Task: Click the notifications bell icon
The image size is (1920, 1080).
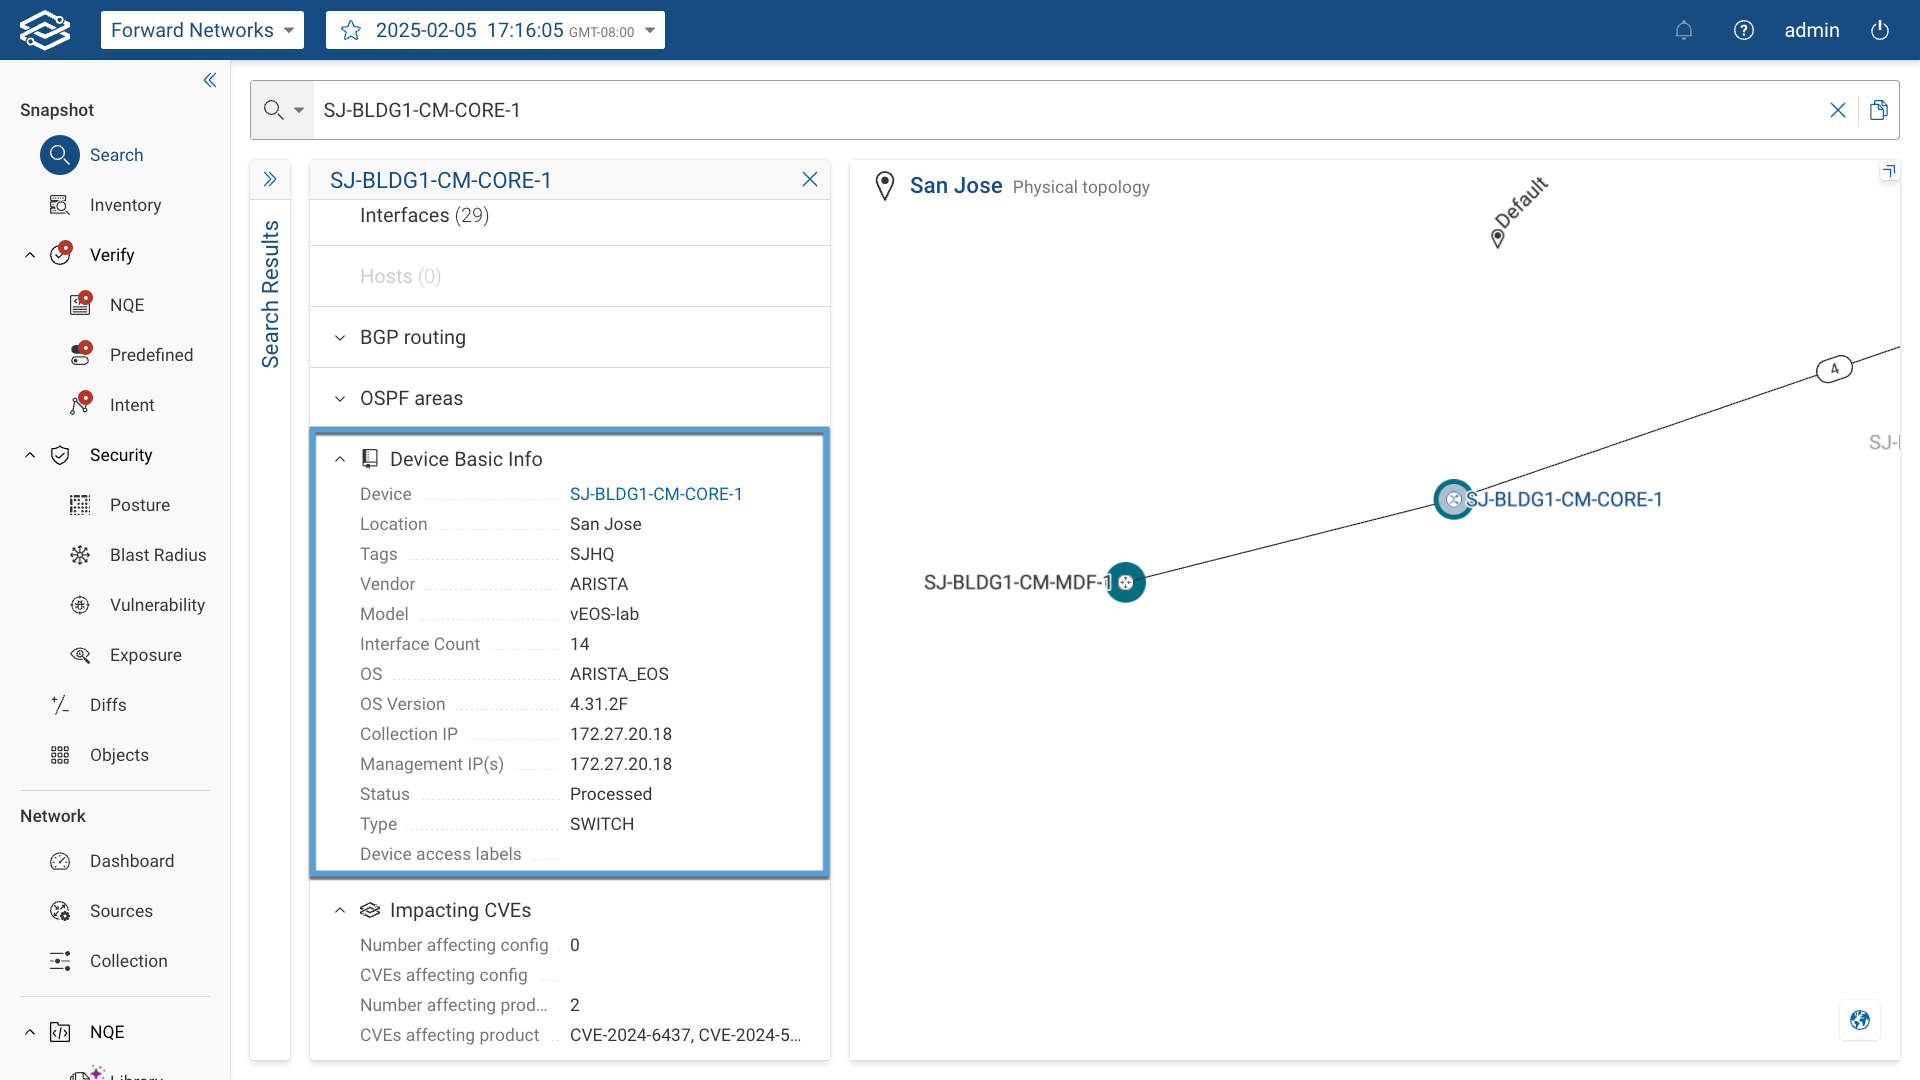Action: [x=1684, y=30]
